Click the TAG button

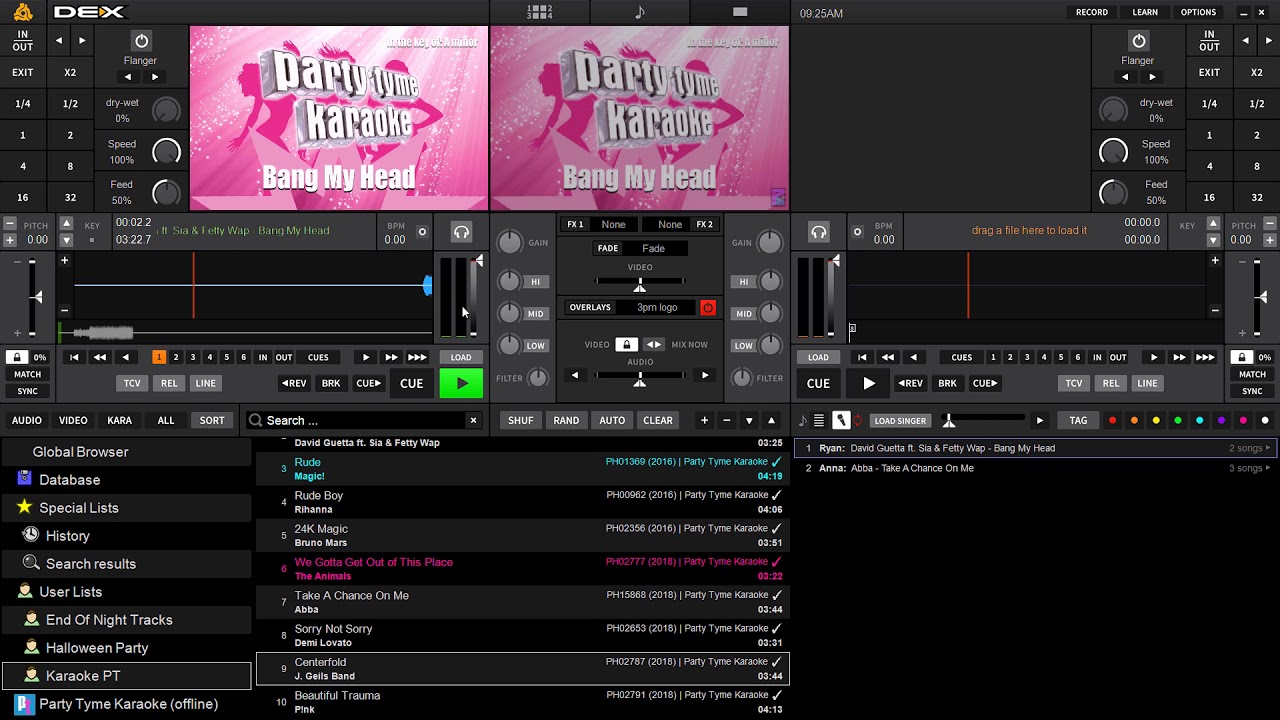click(1078, 421)
